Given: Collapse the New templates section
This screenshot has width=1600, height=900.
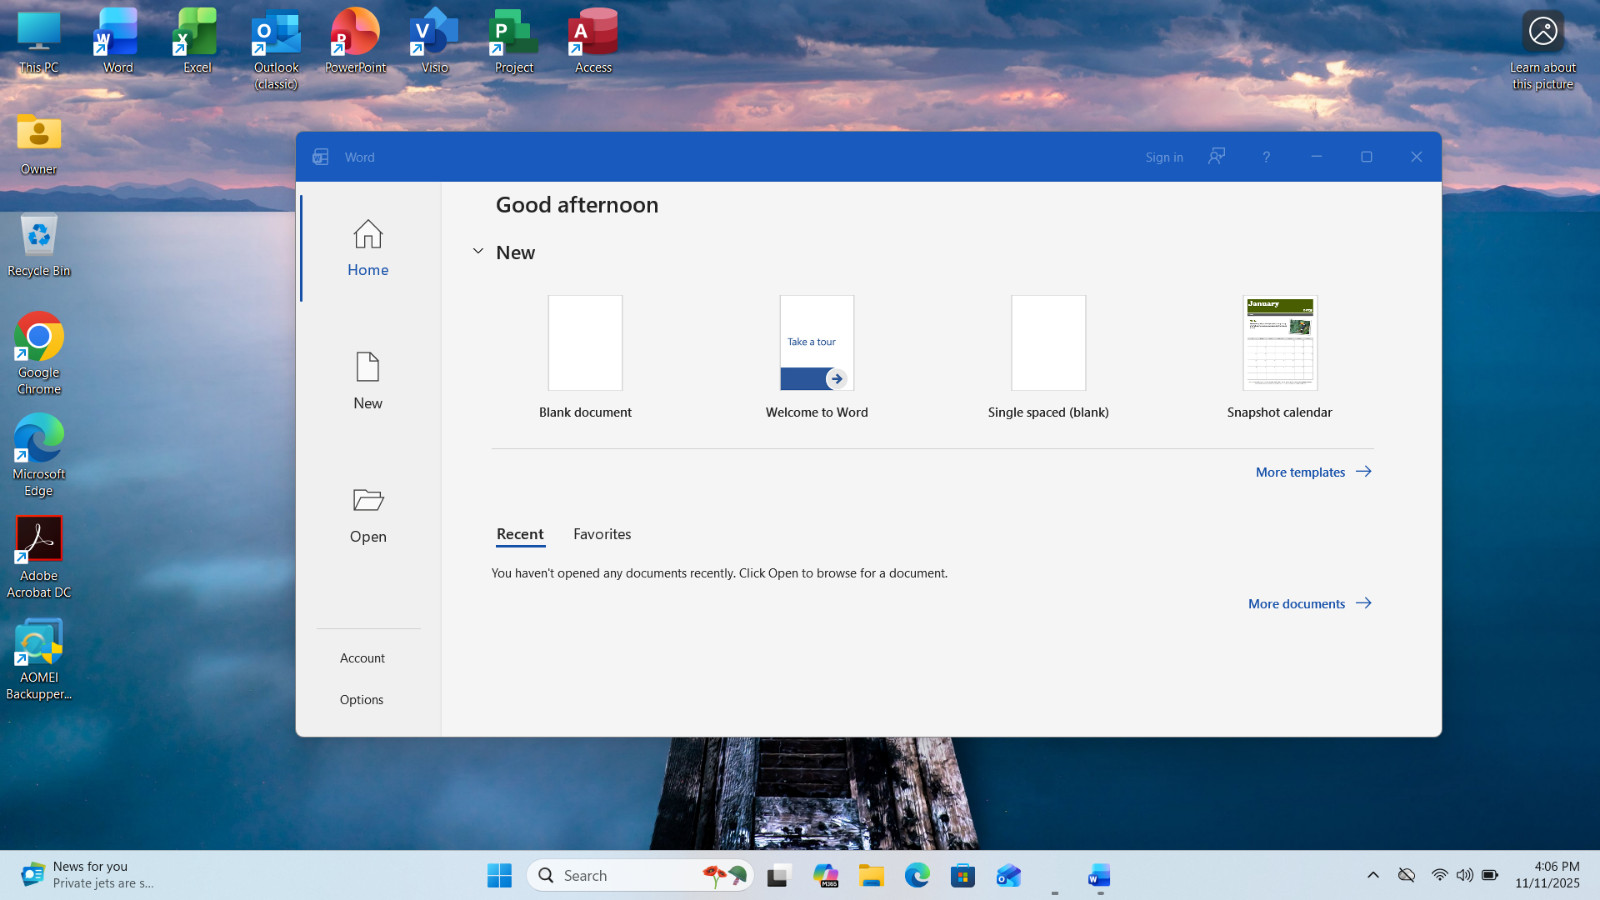Looking at the screenshot, I should [x=478, y=252].
